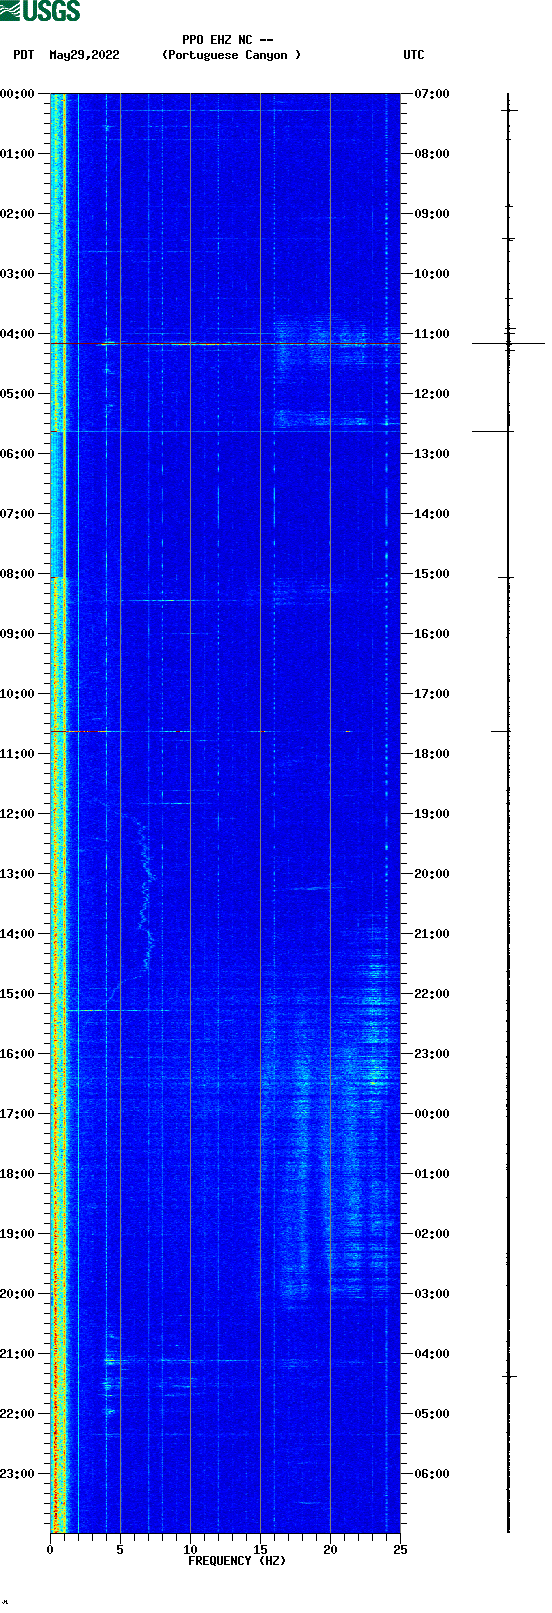This screenshot has height=1613, width=552.
Task: Click the 10:00 label on UTC axis
Action: tap(431, 274)
